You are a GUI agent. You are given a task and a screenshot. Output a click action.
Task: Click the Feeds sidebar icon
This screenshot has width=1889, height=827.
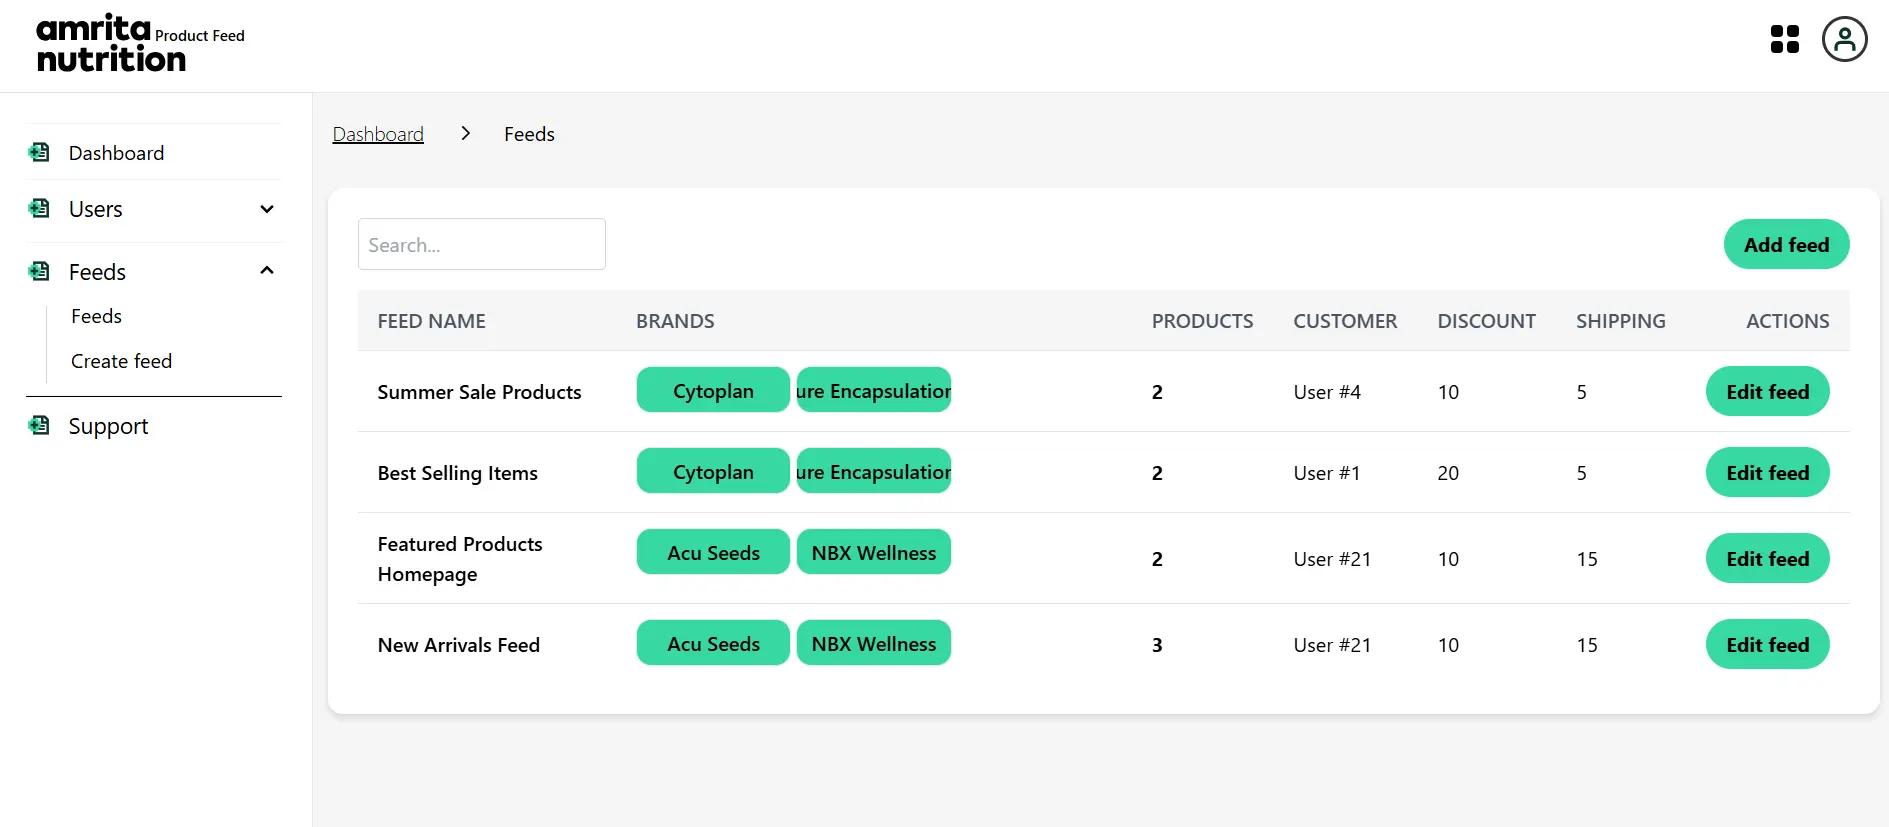(39, 271)
